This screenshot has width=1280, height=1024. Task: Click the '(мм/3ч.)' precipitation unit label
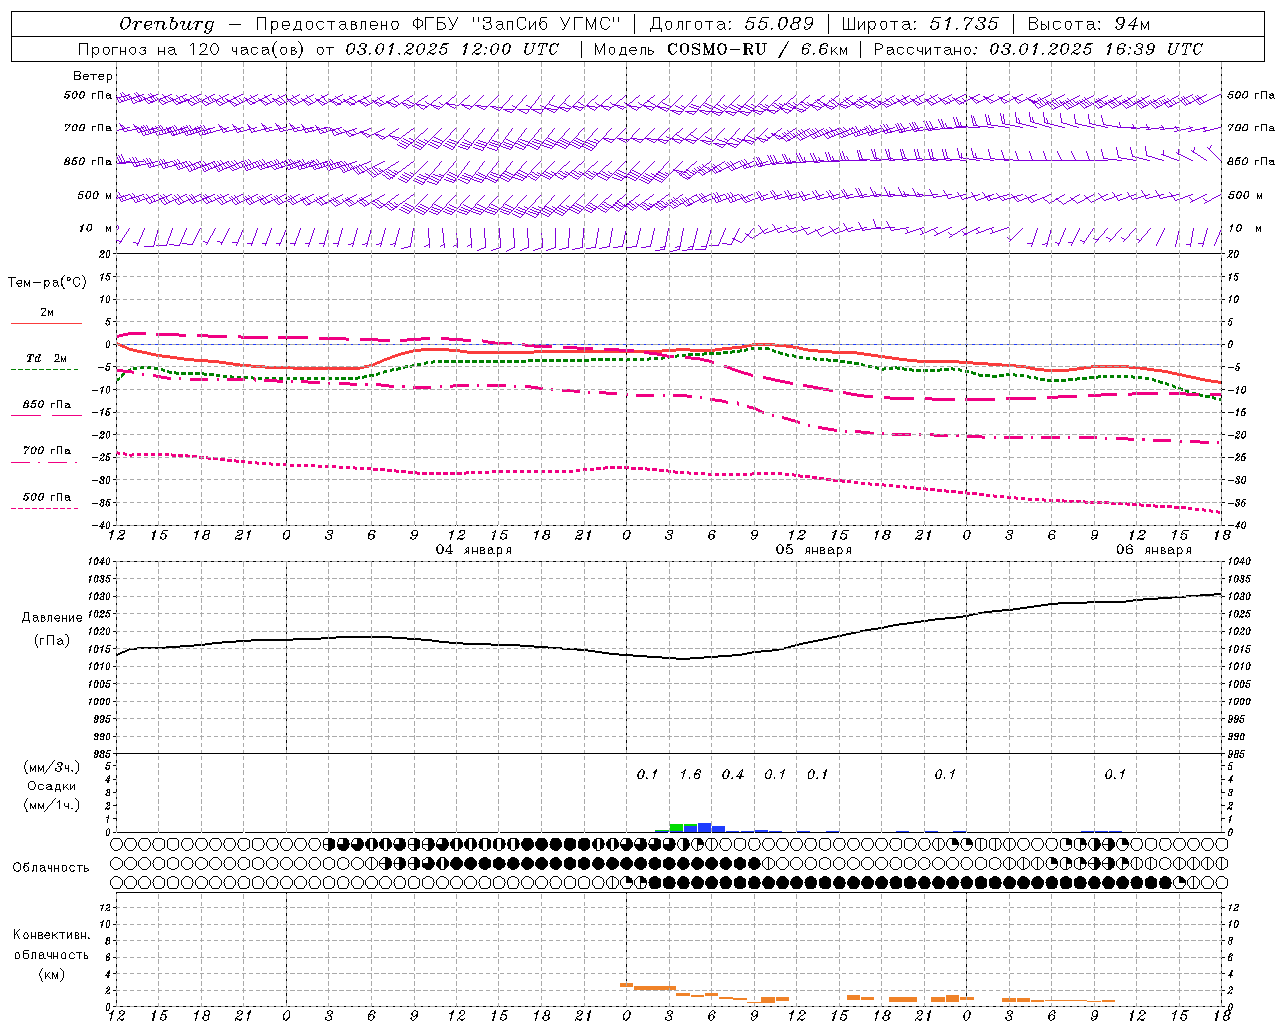[x=51, y=767]
